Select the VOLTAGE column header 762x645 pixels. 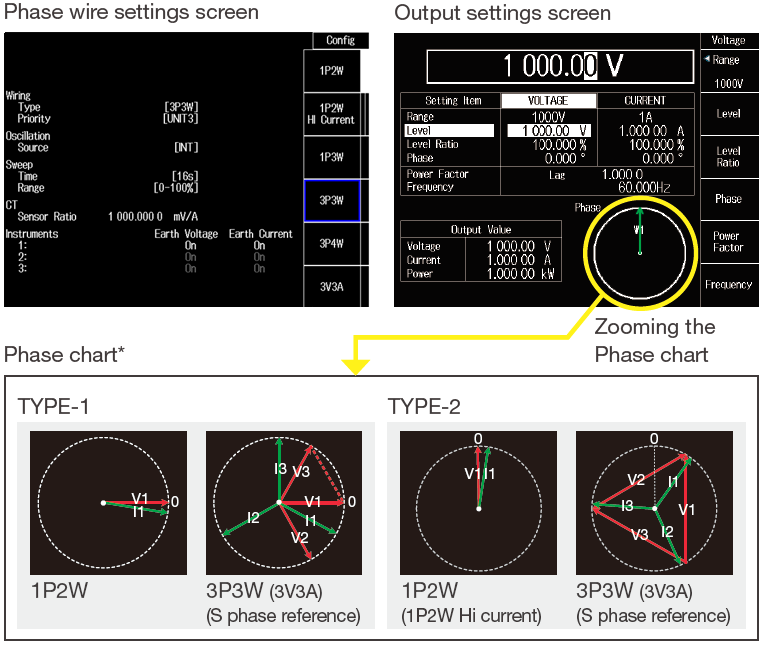click(547, 101)
